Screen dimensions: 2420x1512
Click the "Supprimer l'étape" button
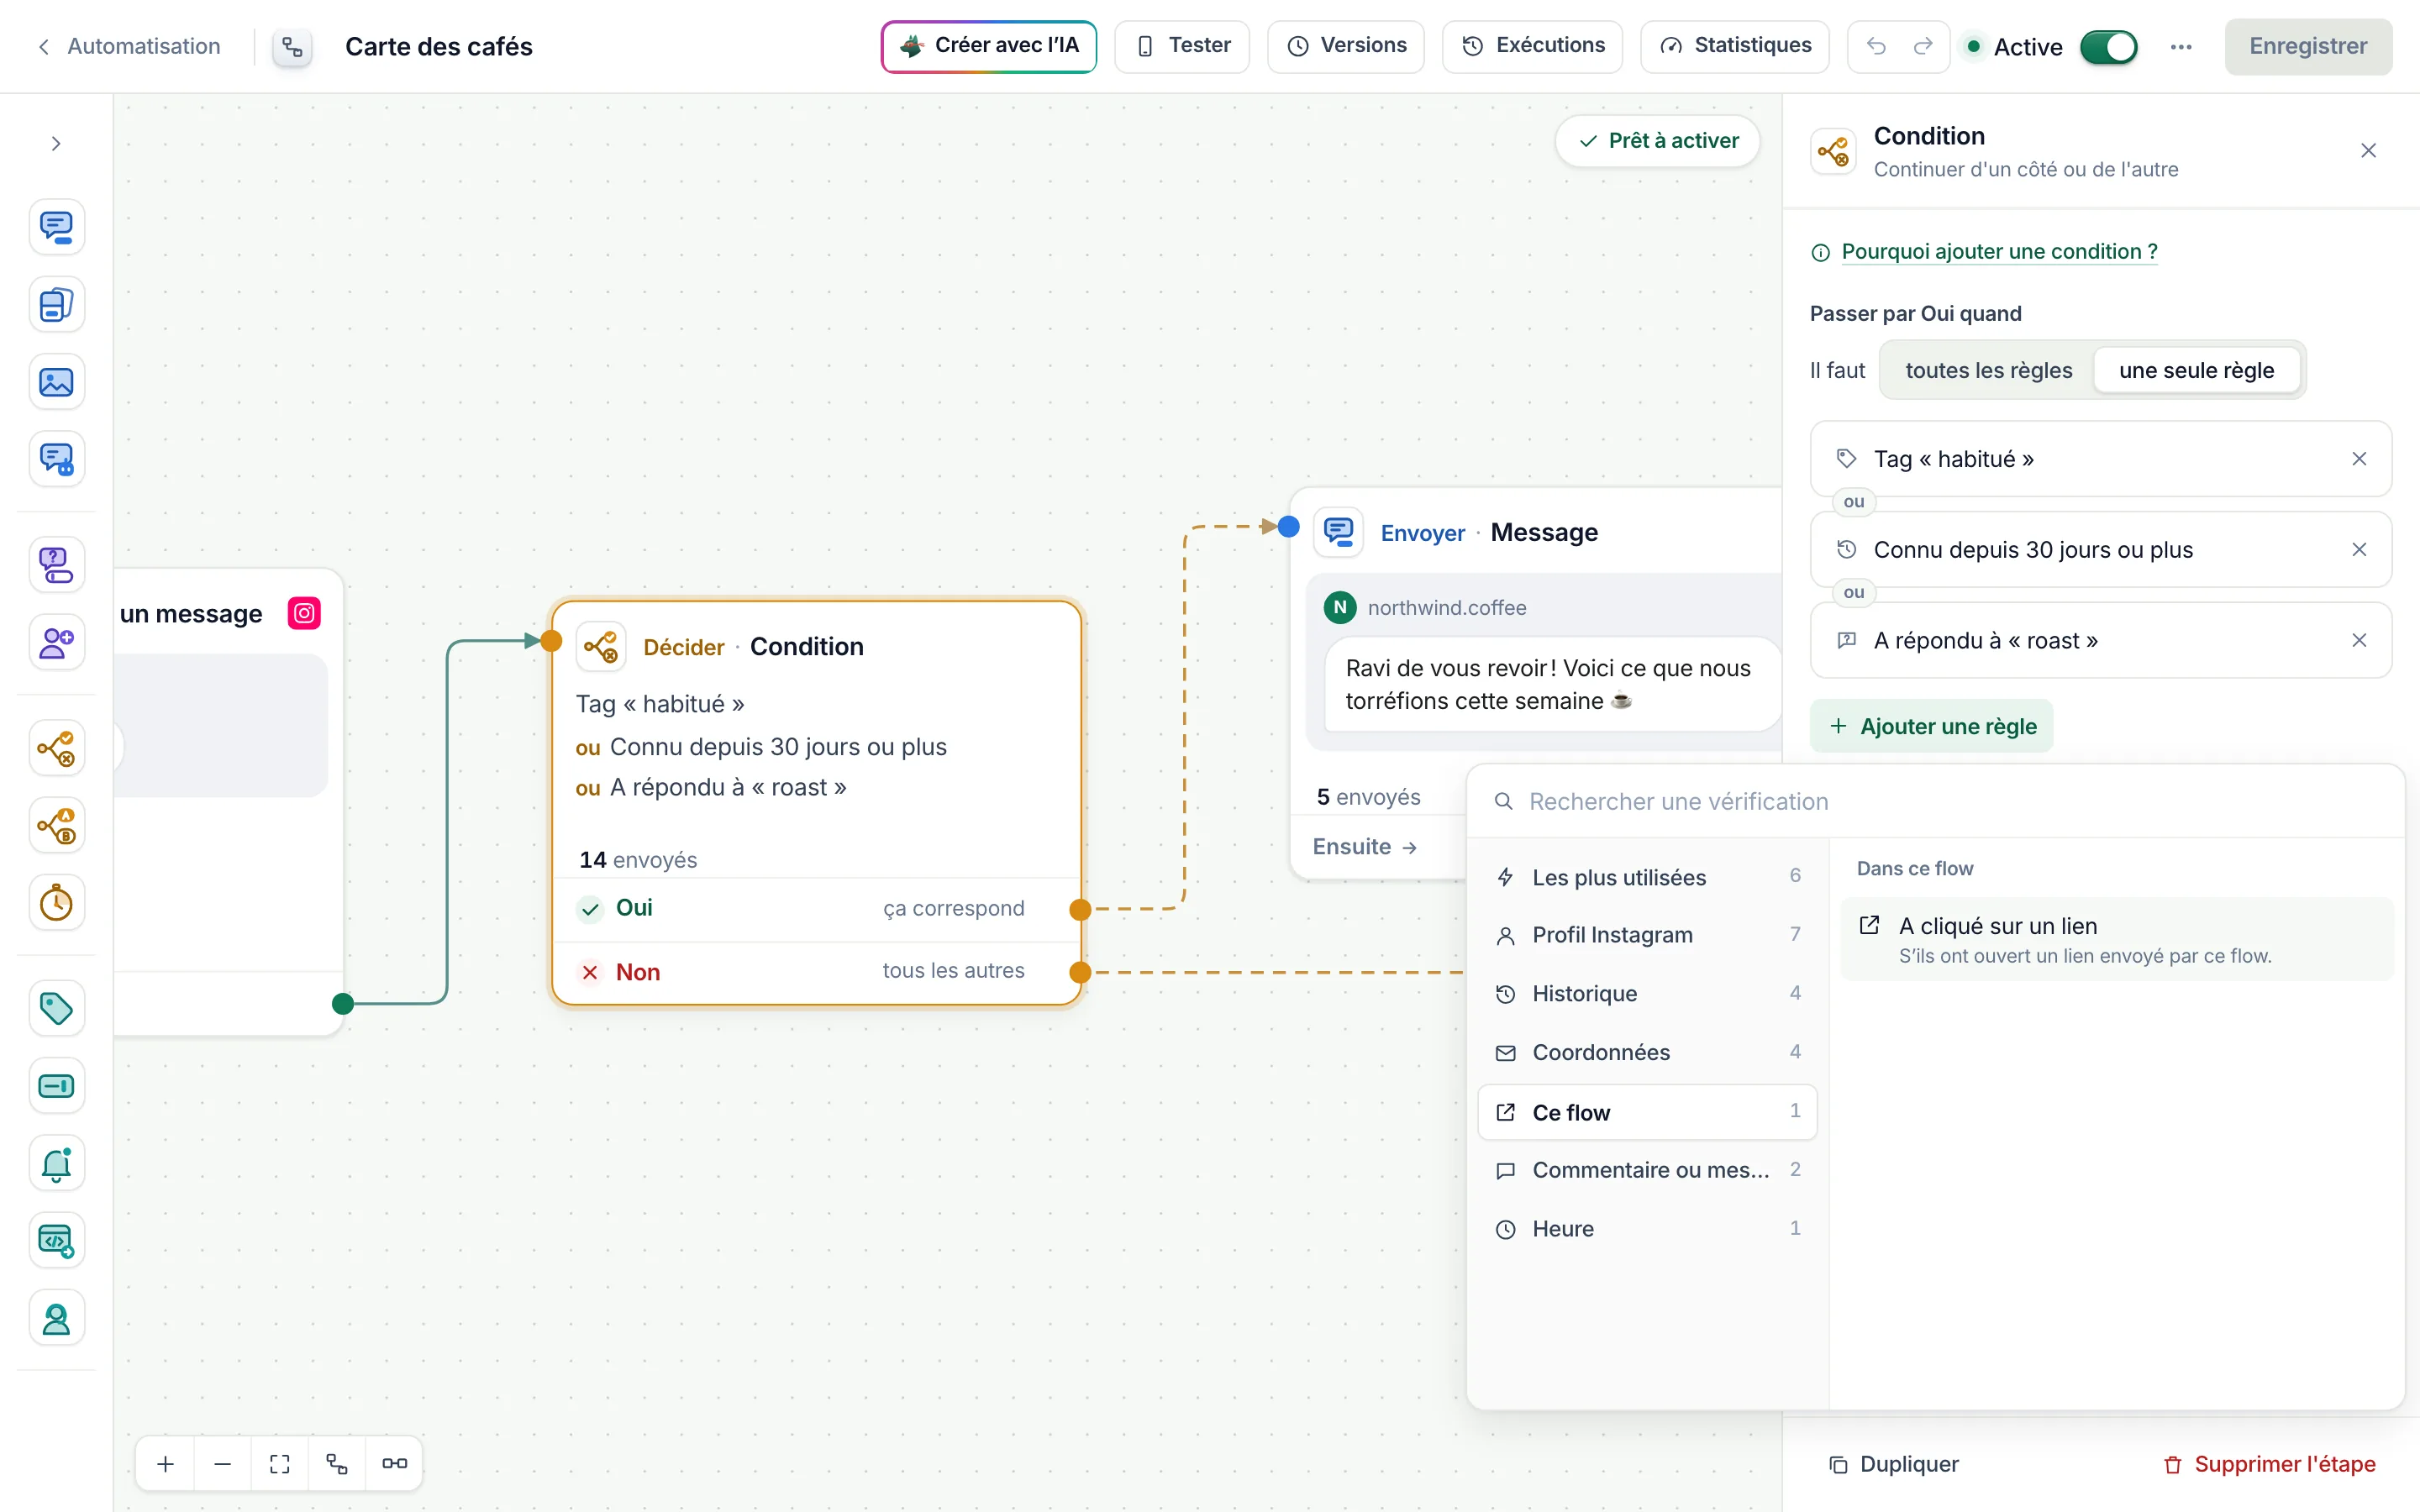tap(2270, 1464)
